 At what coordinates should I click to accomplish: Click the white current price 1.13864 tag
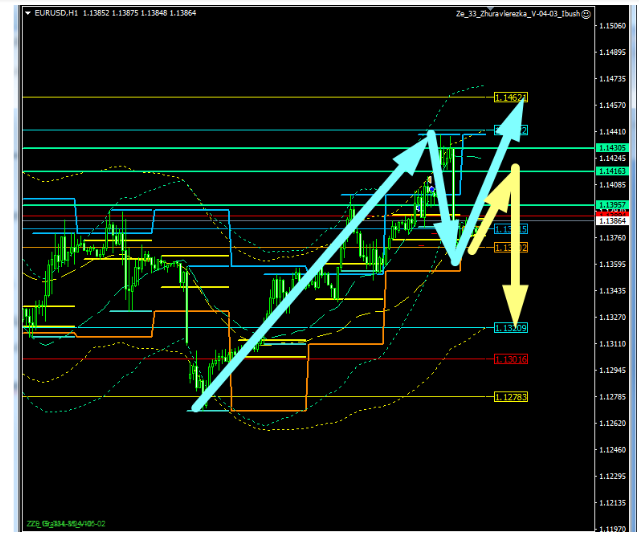(612, 221)
